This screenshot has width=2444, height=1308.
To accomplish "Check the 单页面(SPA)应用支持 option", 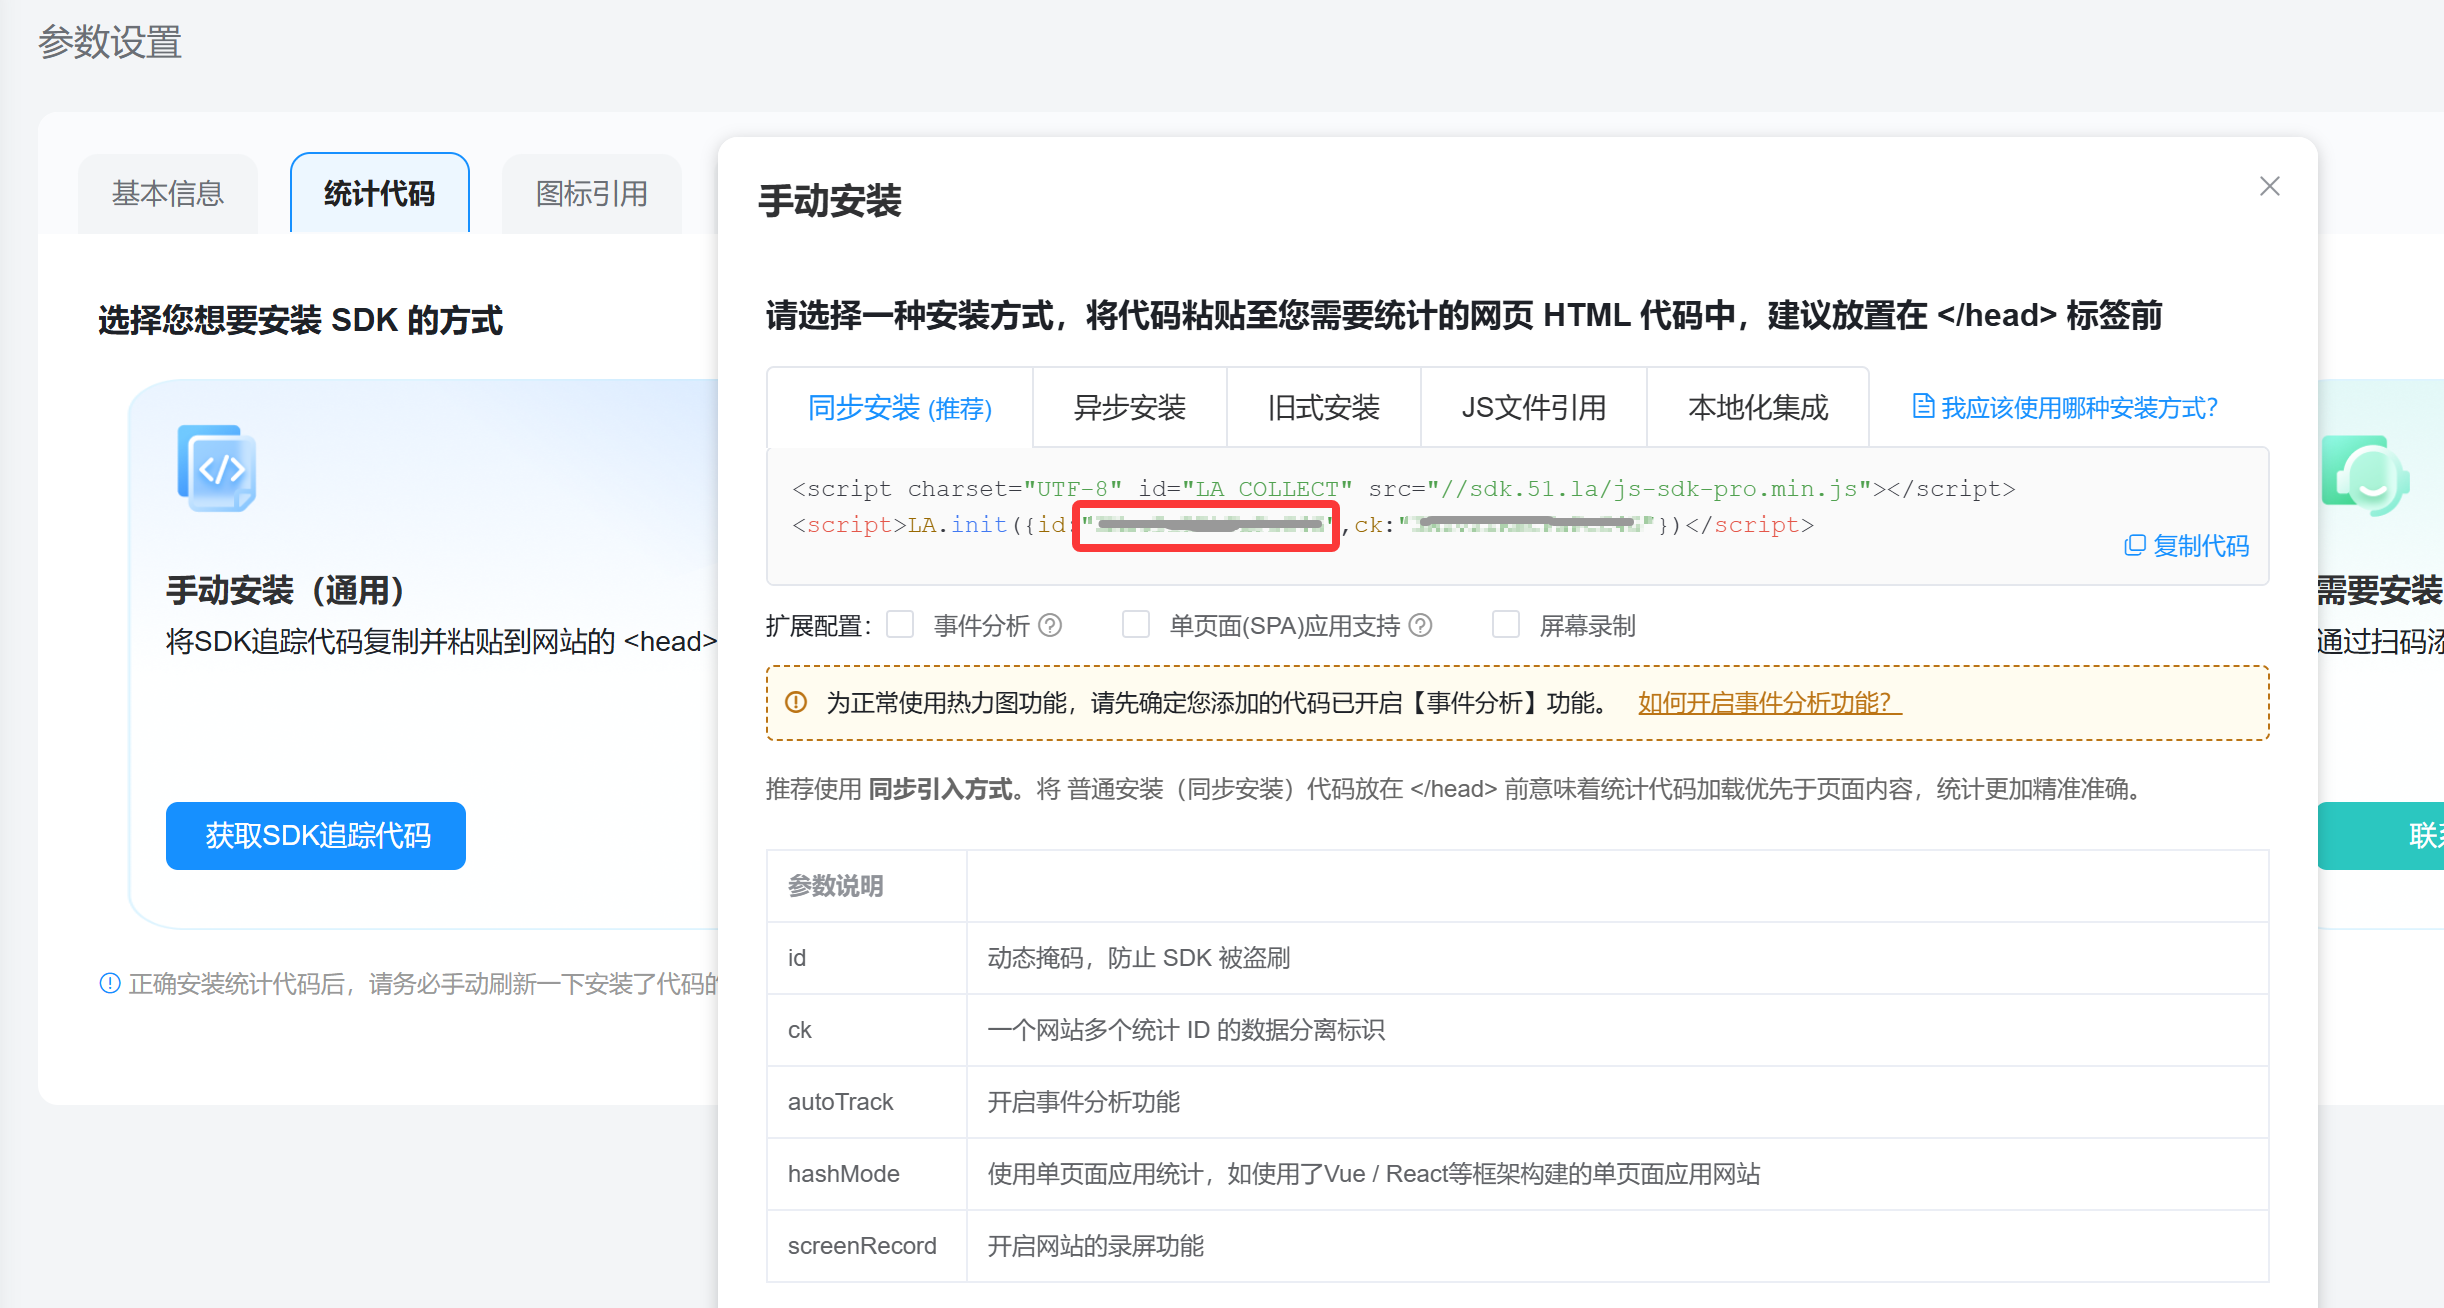I will 1135,624.
